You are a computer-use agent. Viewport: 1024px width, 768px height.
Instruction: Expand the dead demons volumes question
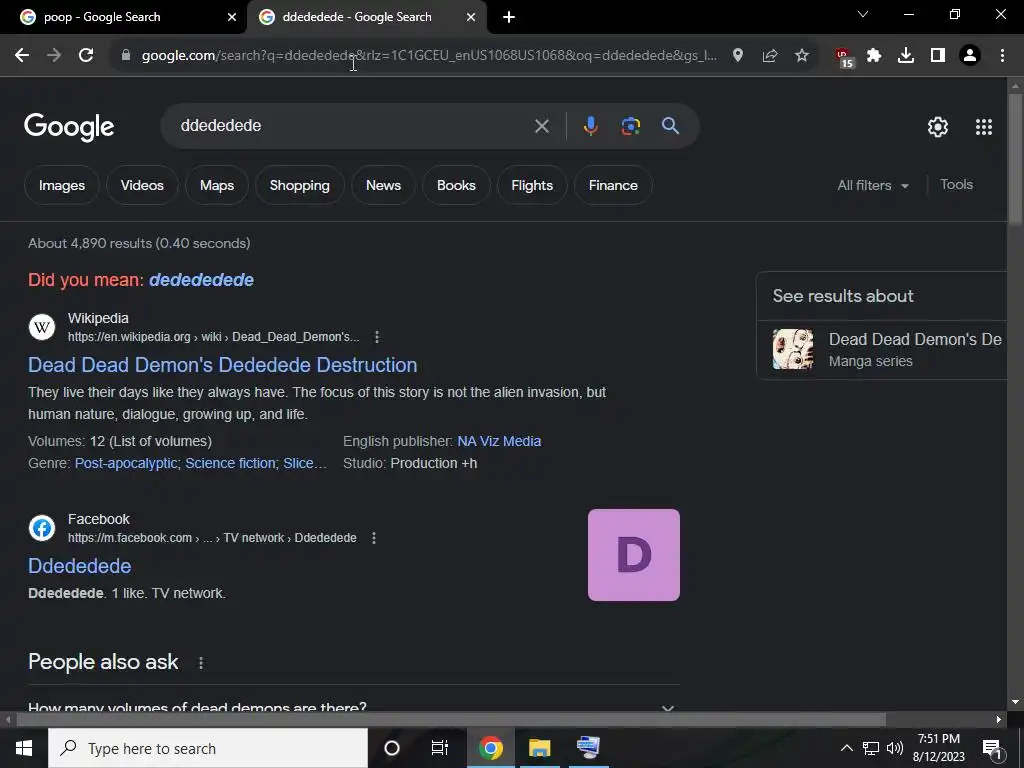pos(353,707)
